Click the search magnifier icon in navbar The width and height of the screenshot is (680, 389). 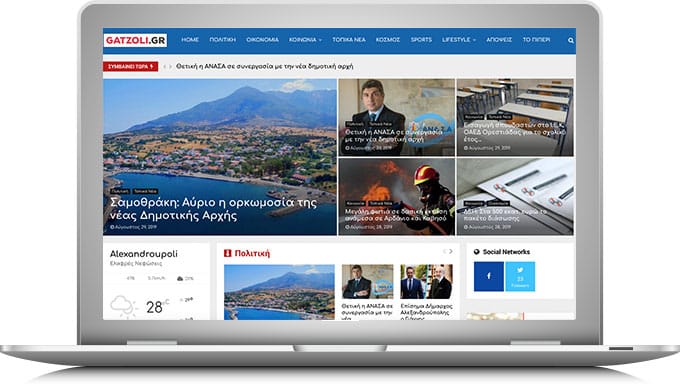(x=571, y=40)
